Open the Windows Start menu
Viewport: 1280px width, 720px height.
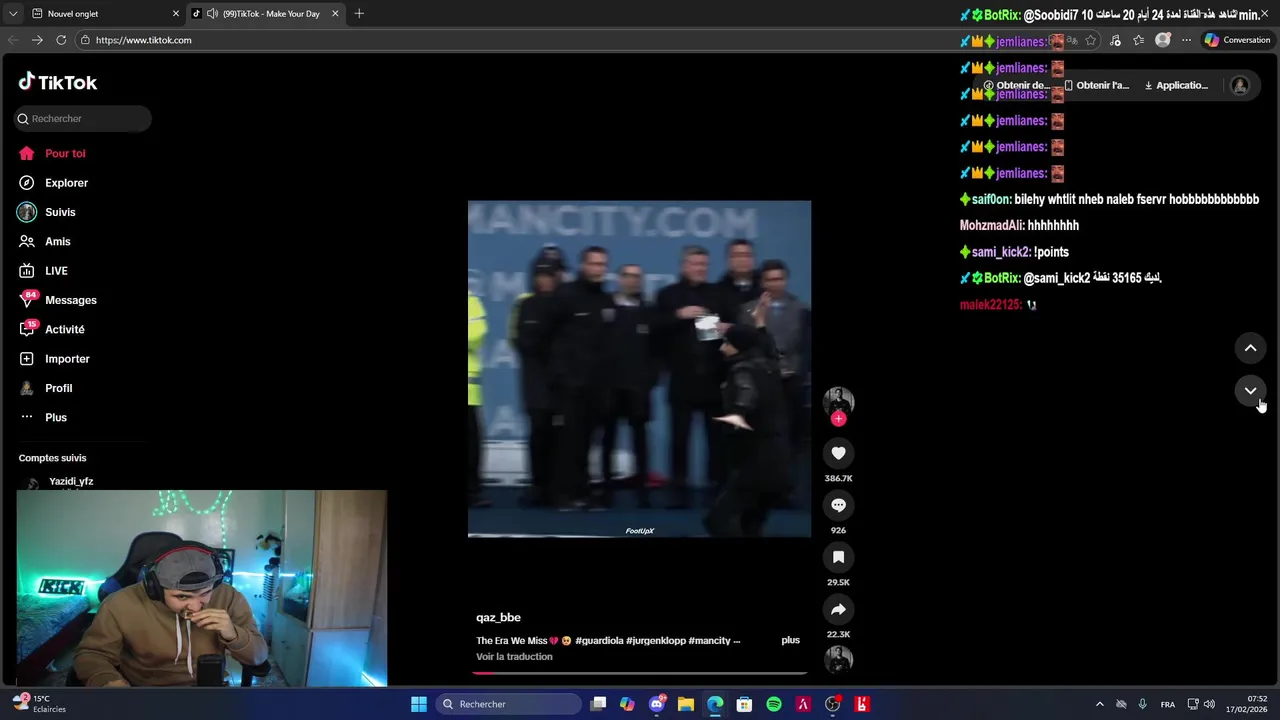click(x=419, y=704)
